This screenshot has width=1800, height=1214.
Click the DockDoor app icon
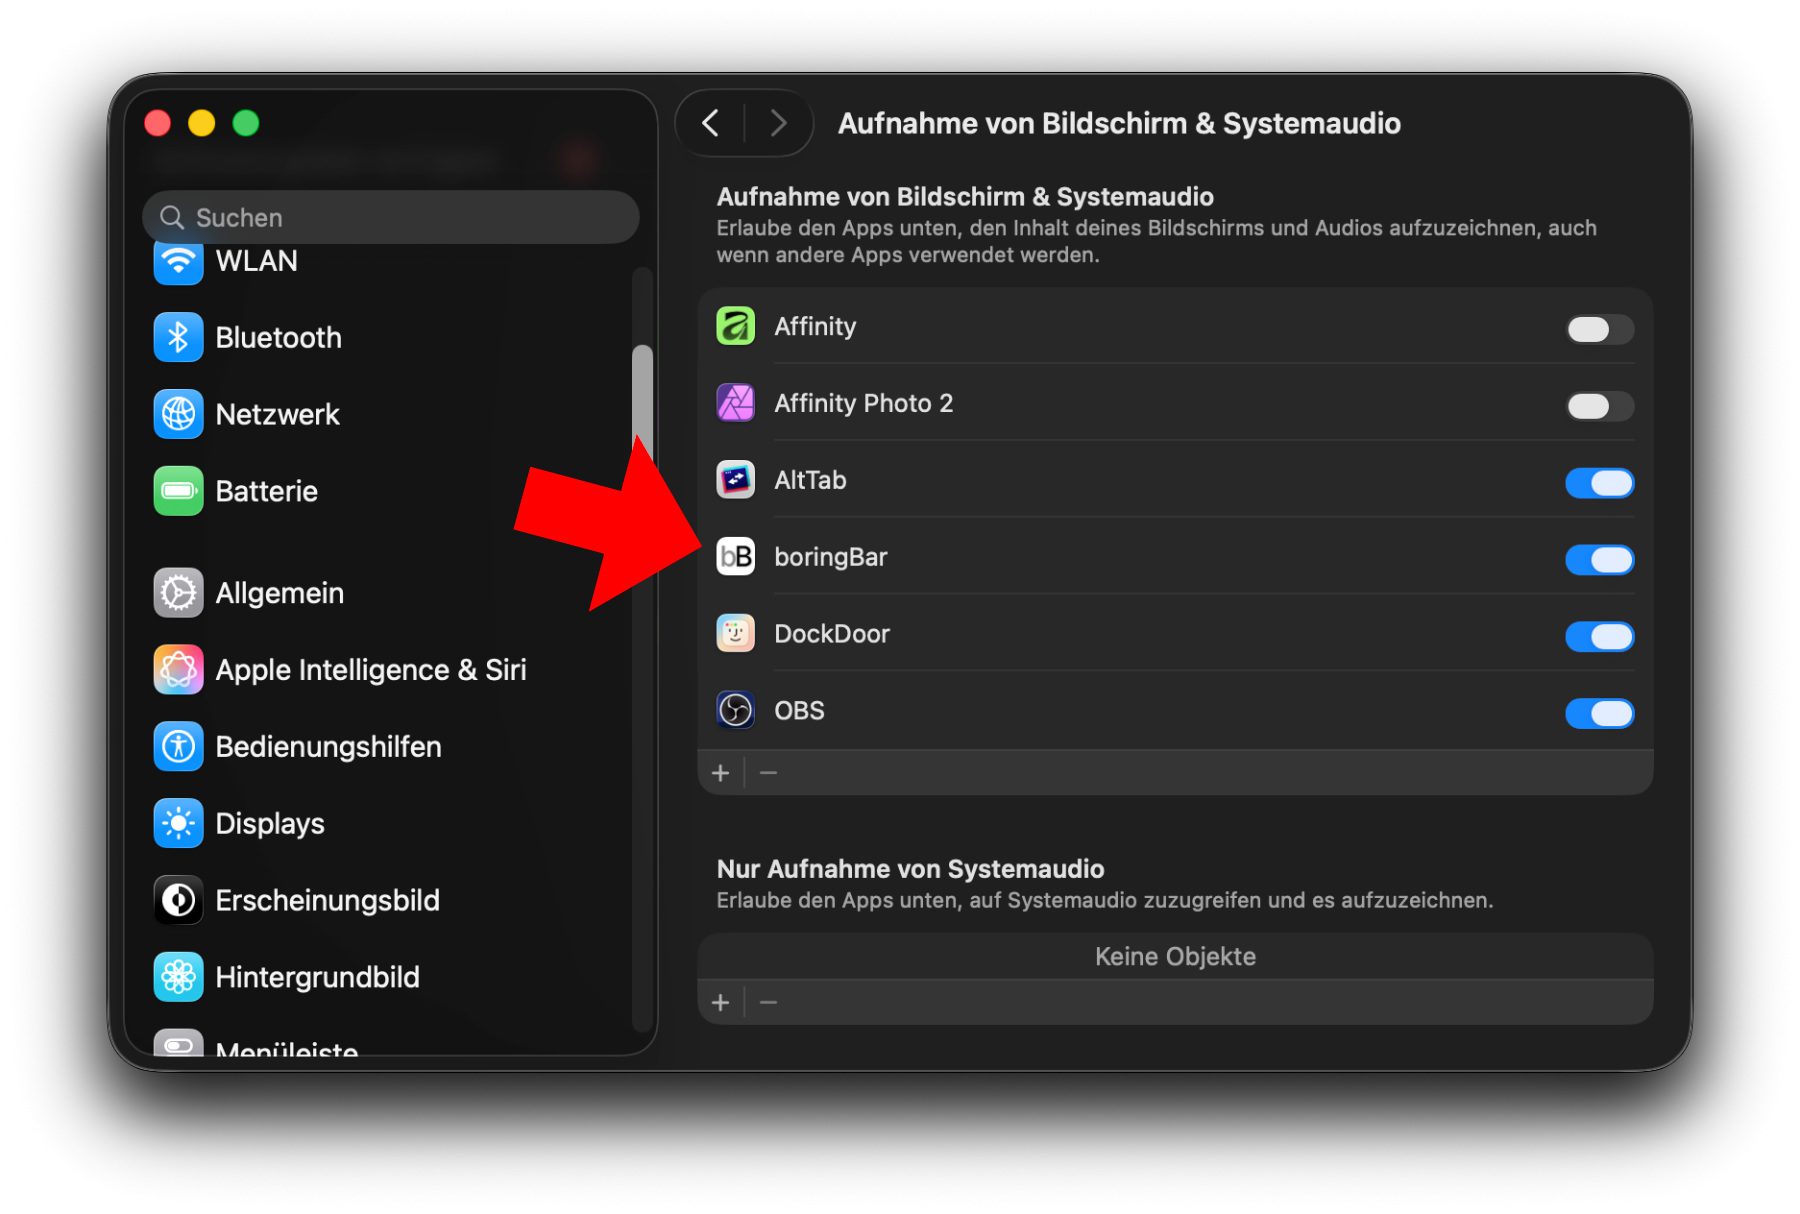[x=736, y=634]
